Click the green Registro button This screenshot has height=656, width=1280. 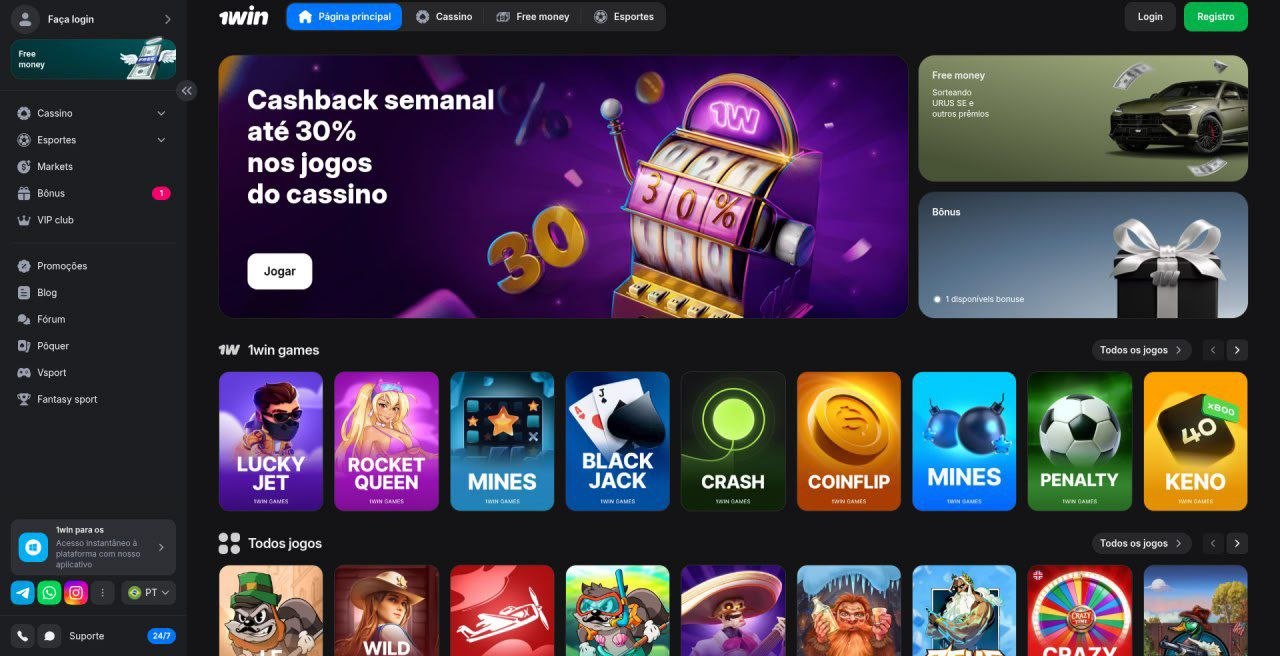click(x=1216, y=17)
